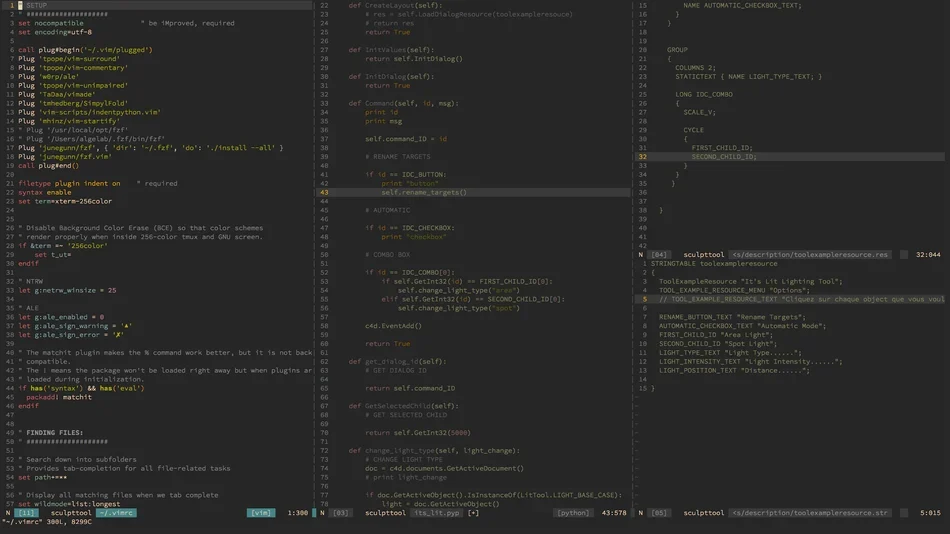Click the 'LONG IDC_COMBO' line

704,95
